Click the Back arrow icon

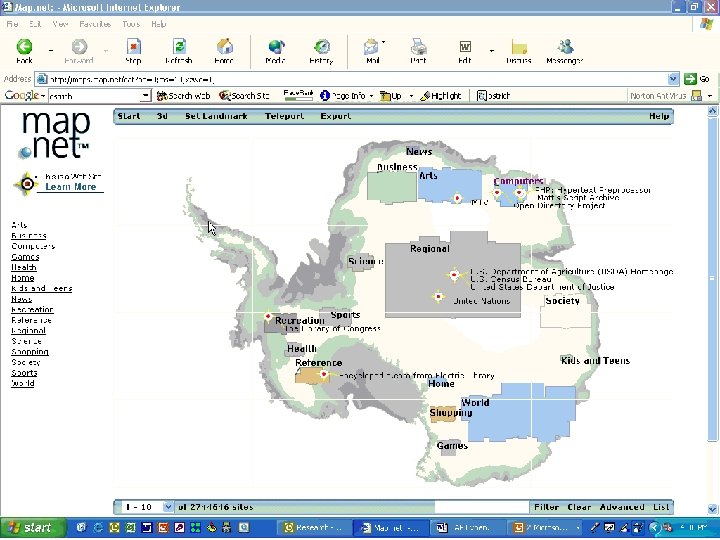pyautogui.click(x=24, y=47)
